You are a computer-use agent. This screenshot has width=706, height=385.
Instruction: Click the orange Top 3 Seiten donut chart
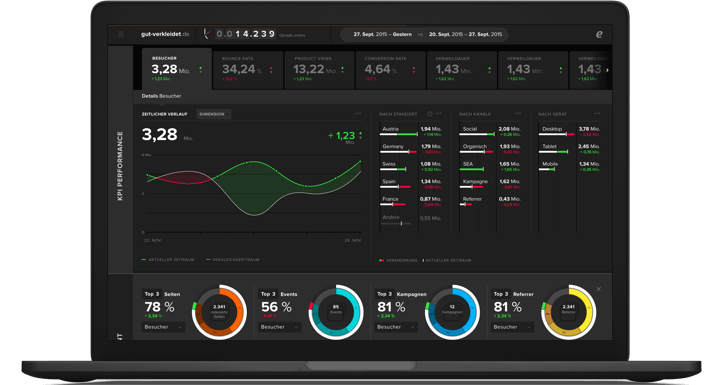tap(219, 312)
